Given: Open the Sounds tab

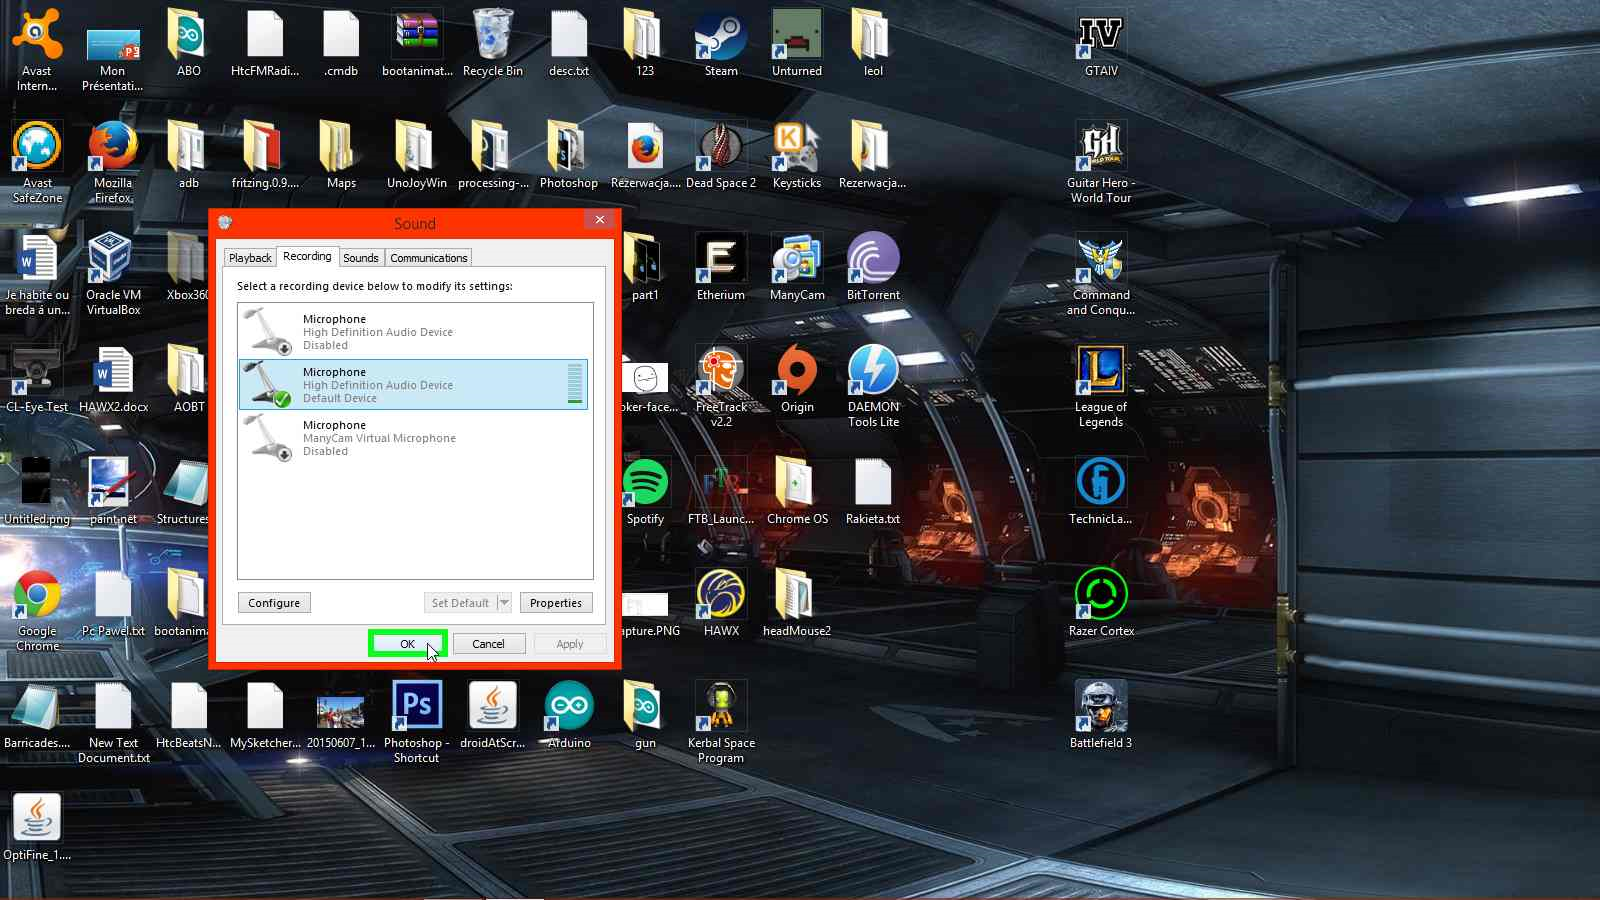Looking at the screenshot, I should tap(361, 258).
